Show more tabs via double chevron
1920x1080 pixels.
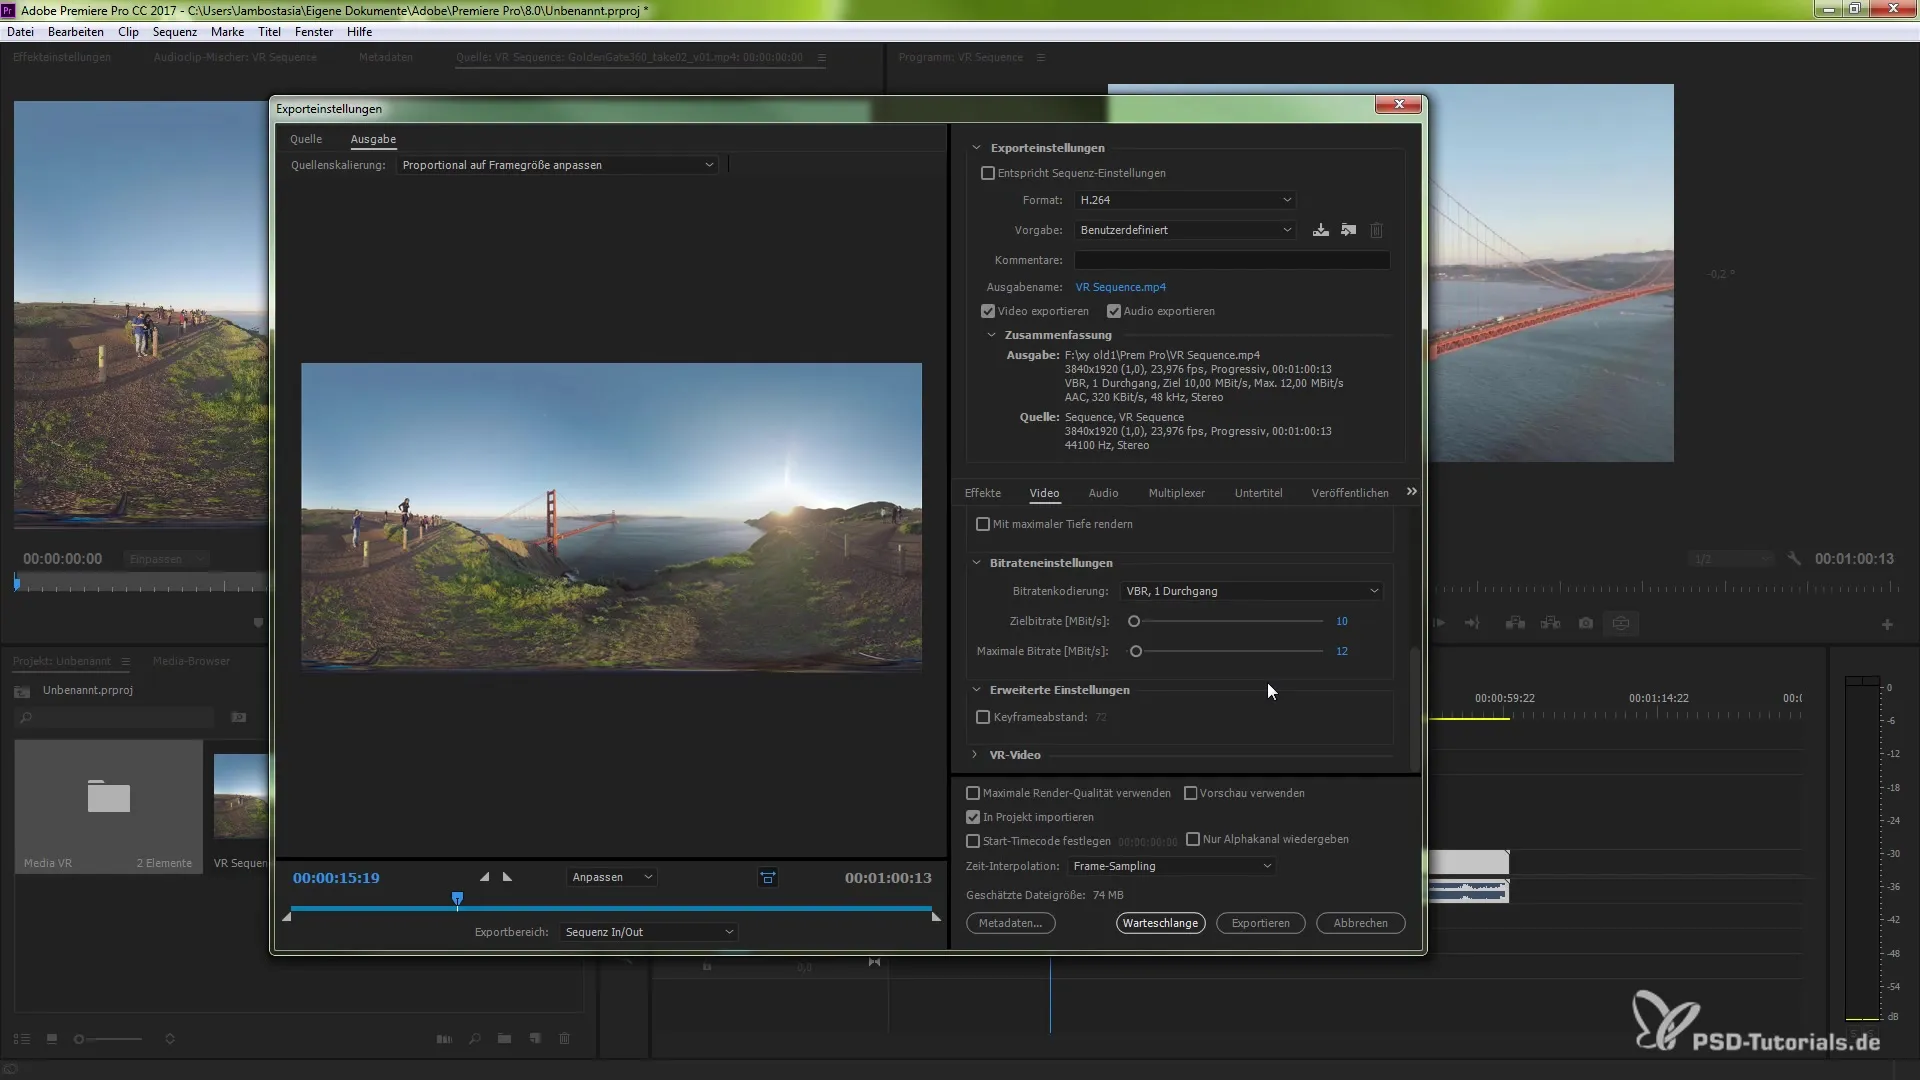(x=1412, y=491)
